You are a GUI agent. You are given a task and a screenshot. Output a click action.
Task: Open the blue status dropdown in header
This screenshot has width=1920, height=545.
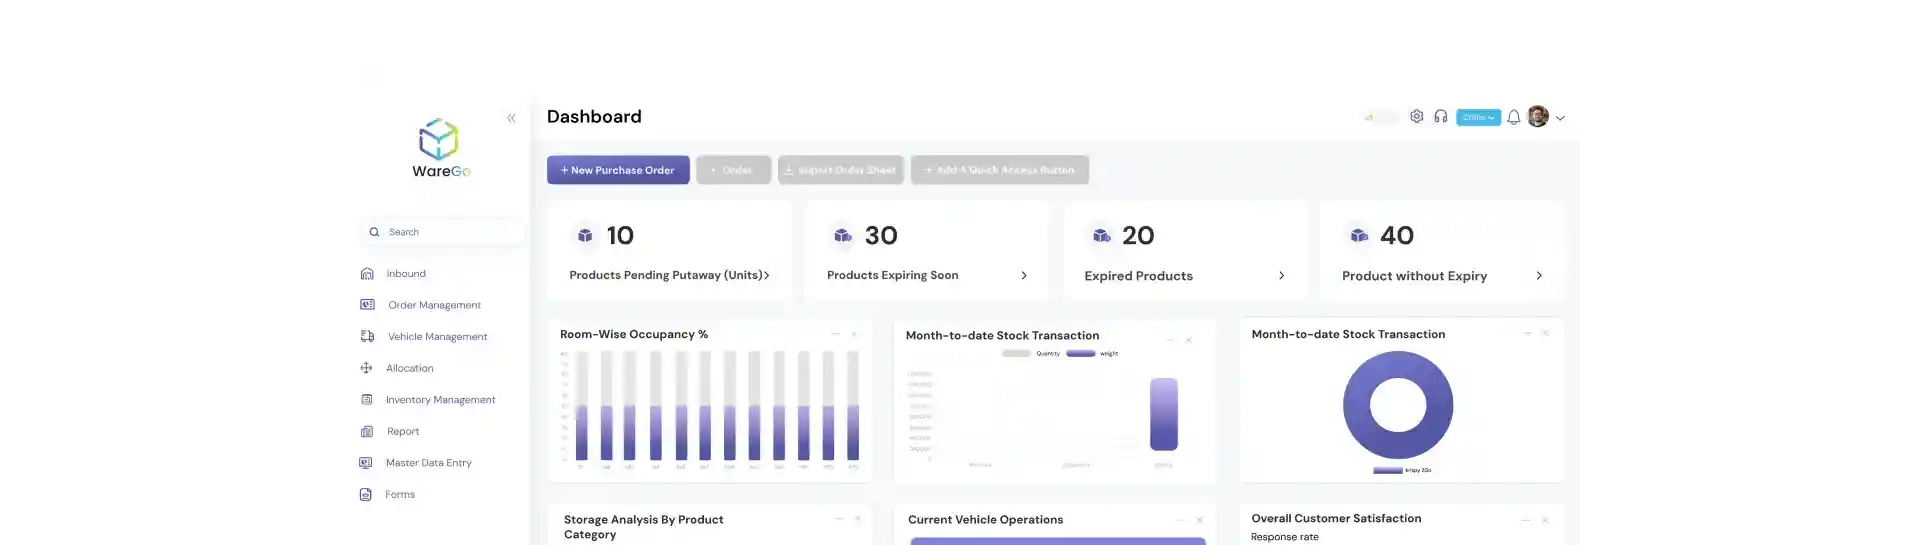tap(1478, 118)
